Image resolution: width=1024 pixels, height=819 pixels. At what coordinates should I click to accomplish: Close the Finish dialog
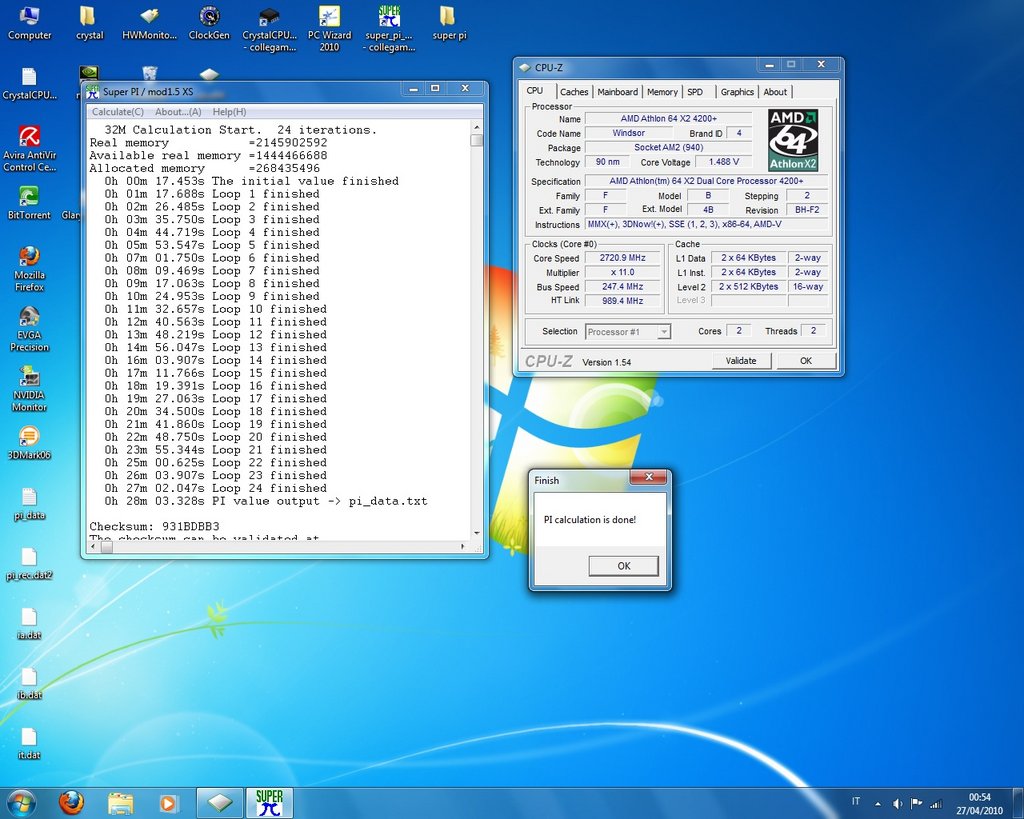click(649, 477)
